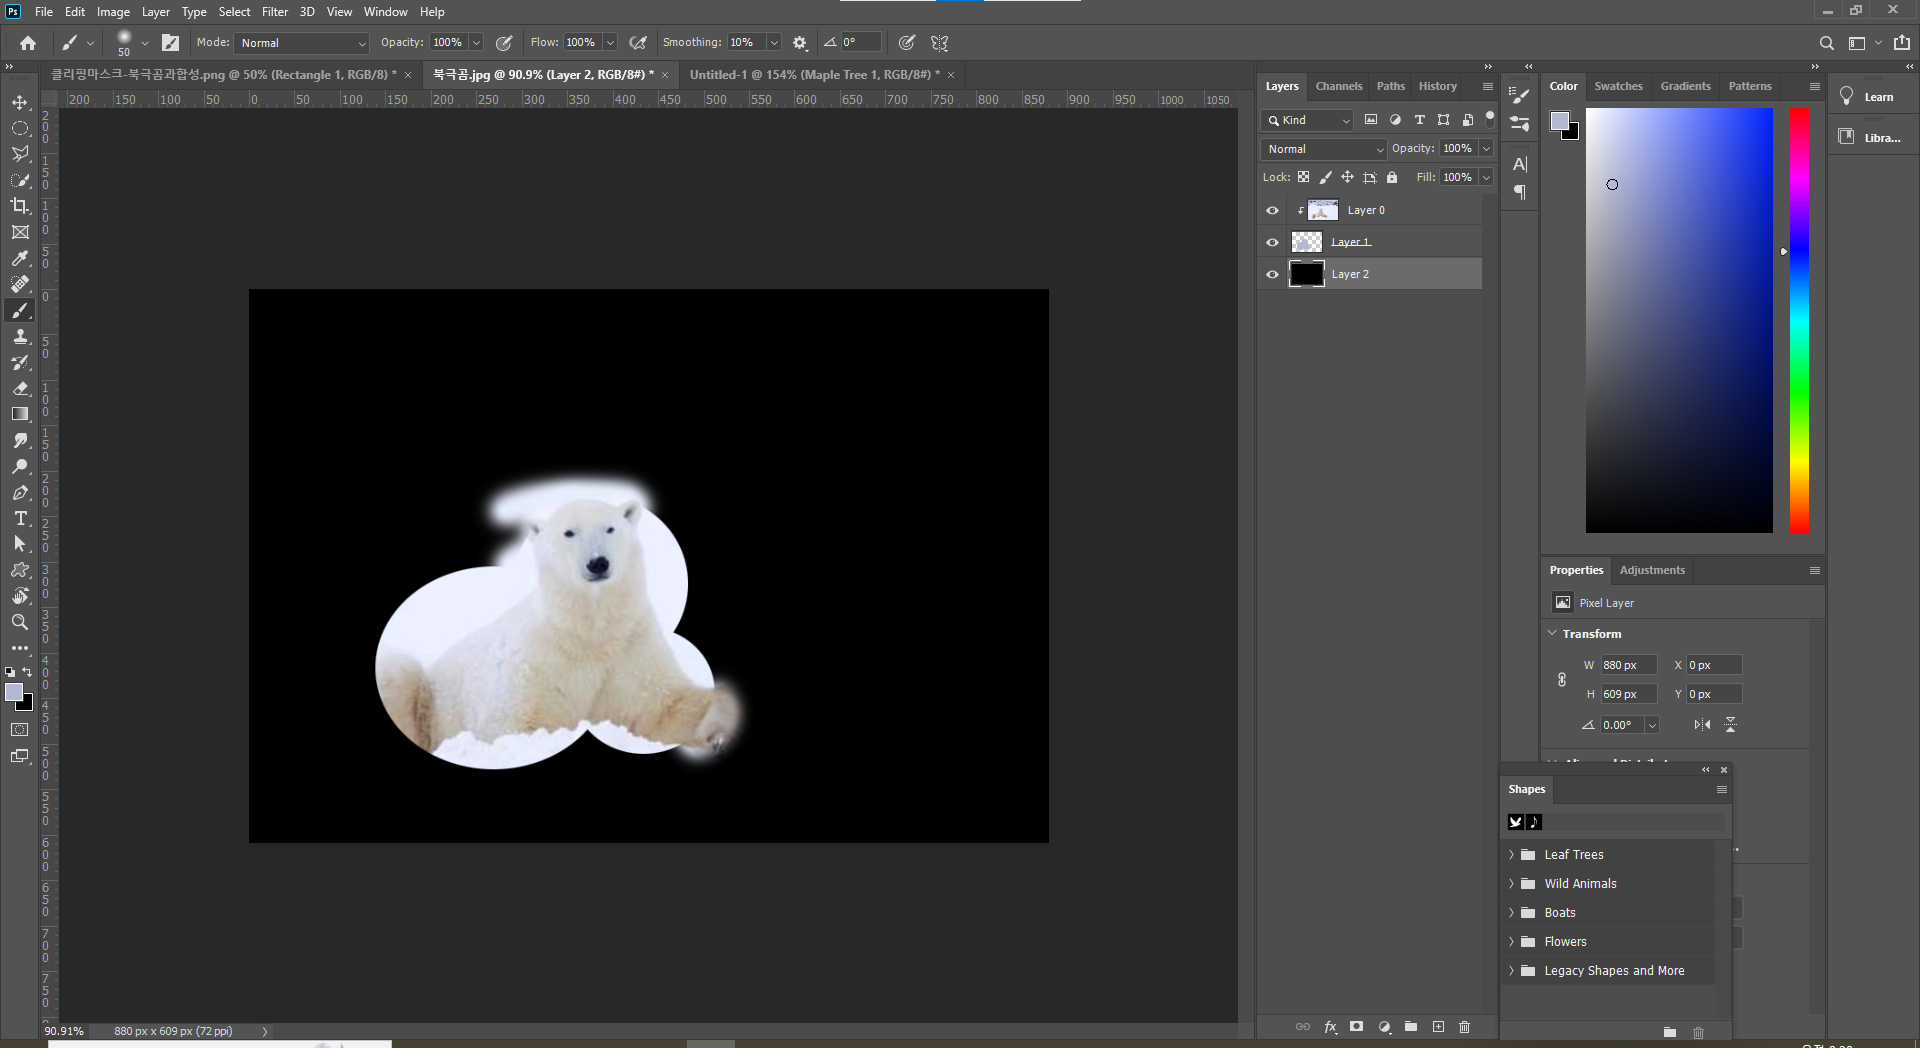
Task: Switch to the Channels tab
Action: [x=1338, y=86]
